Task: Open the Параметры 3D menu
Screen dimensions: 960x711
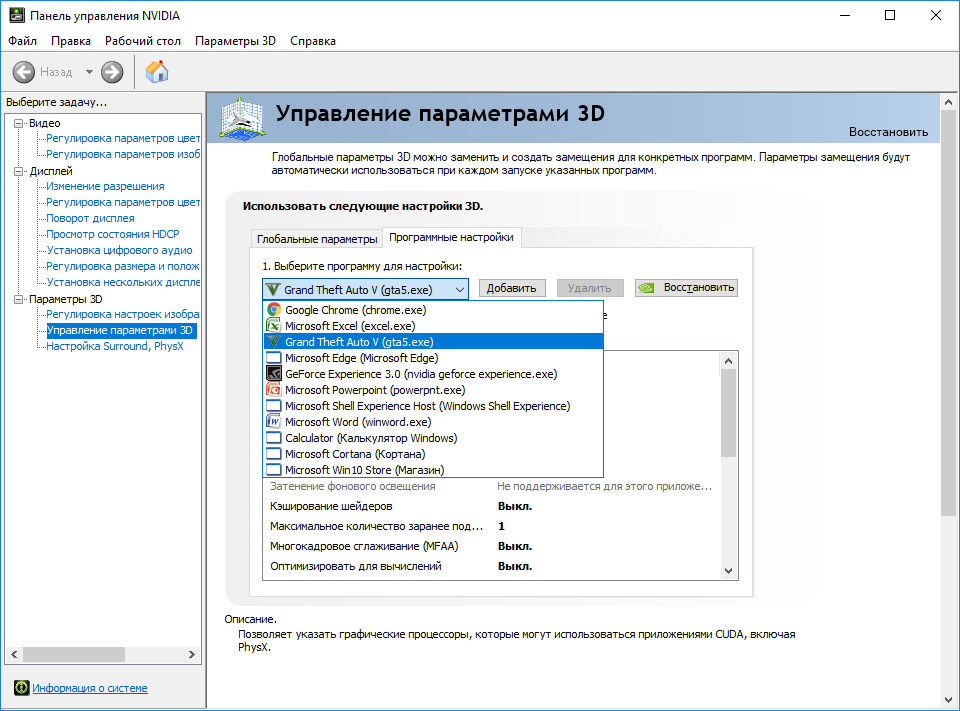Action: [x=236, y=41]
